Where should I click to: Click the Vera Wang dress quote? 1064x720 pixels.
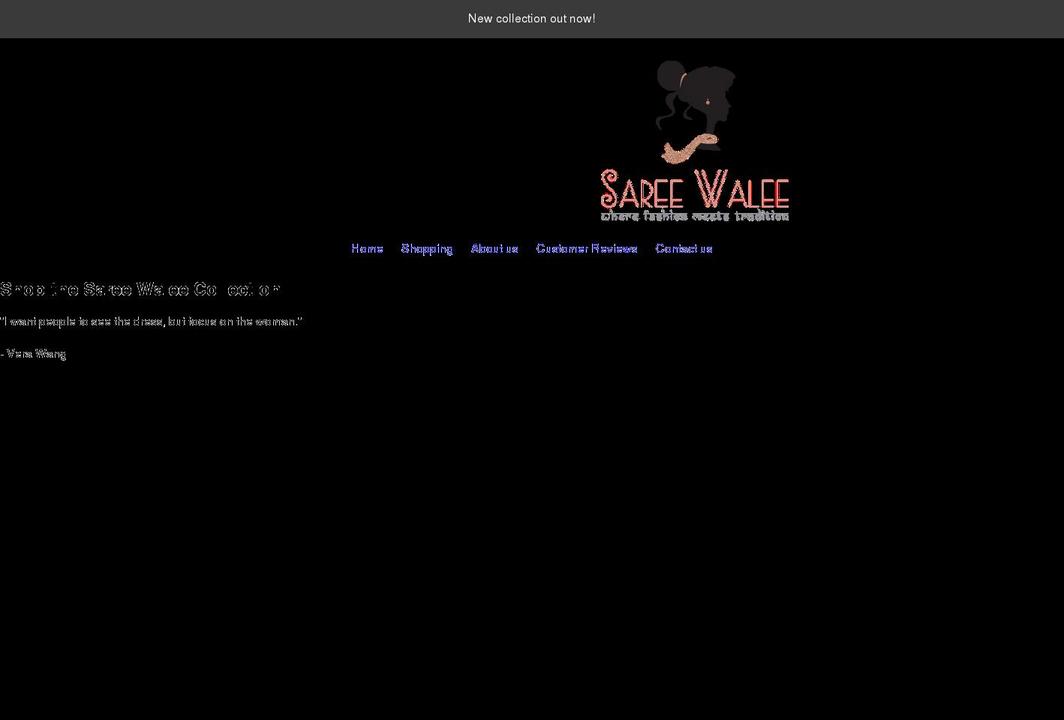click(x=151, y=321)
